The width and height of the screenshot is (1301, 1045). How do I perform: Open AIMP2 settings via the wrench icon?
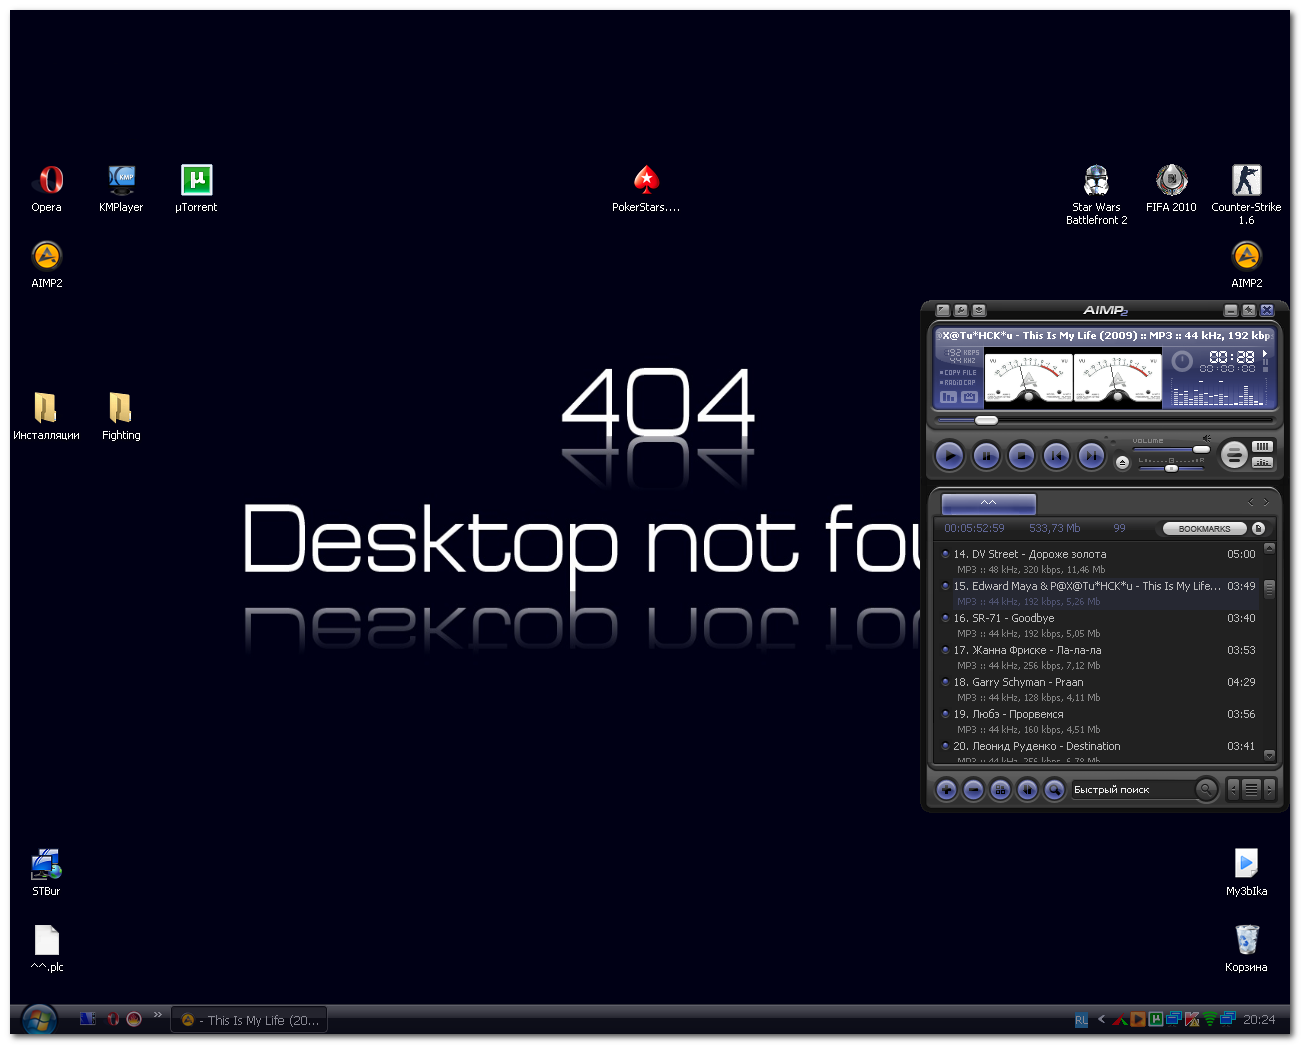pos(961,310)
